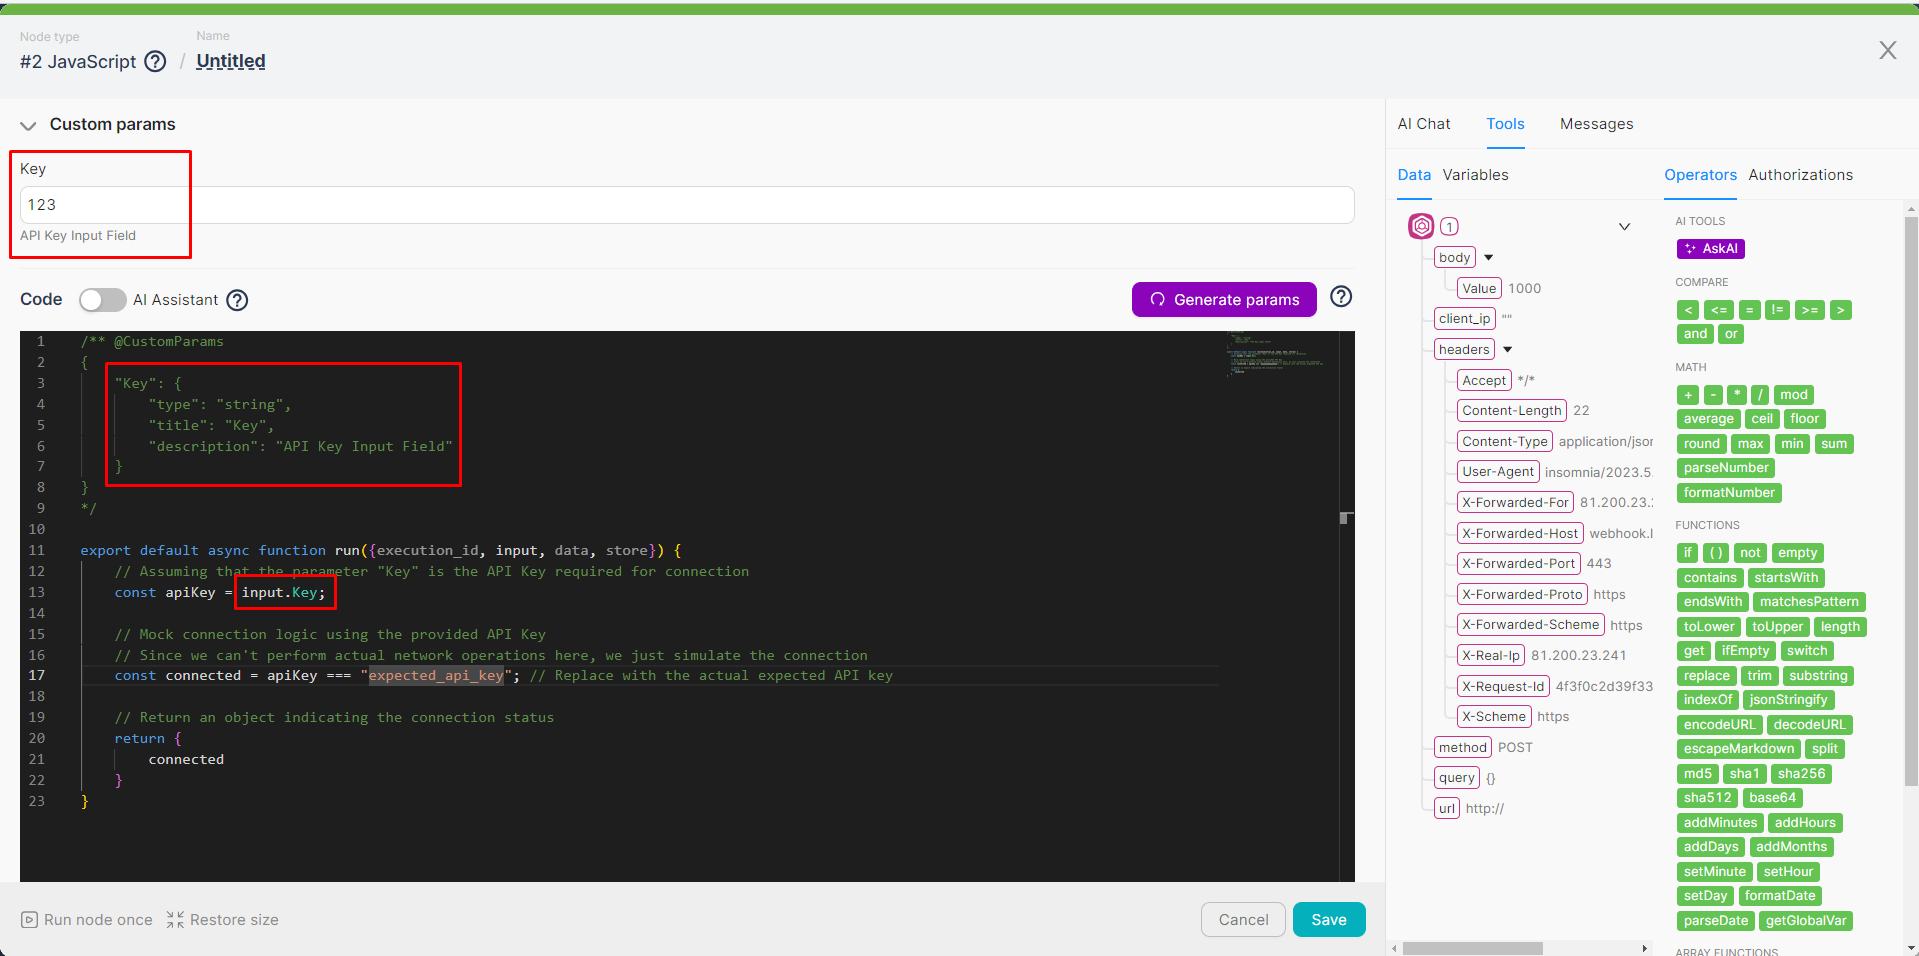Collapse the data tree with the chevron
This screenshot has width=1919, height=956.
click(1624, 227)
